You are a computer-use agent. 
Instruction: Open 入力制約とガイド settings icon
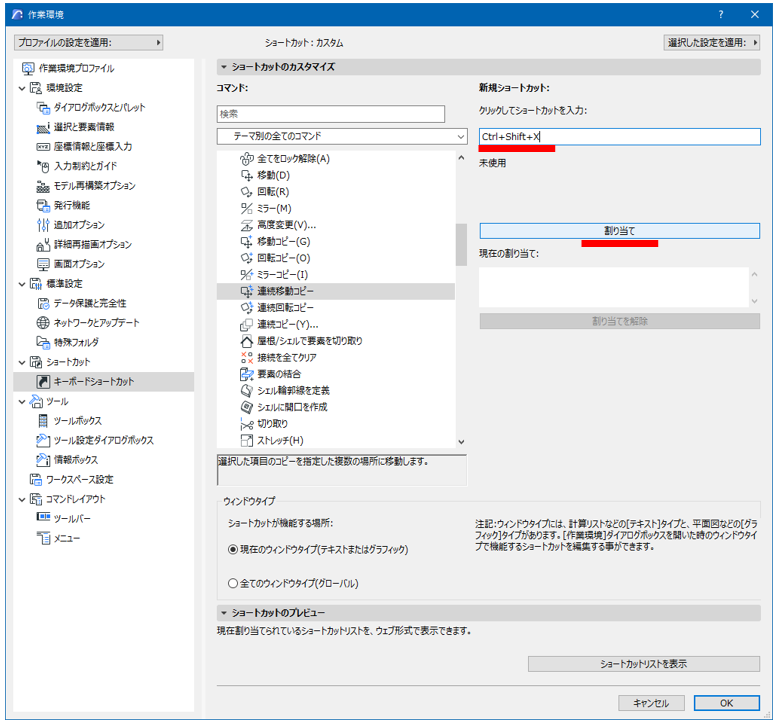point(44,166)
